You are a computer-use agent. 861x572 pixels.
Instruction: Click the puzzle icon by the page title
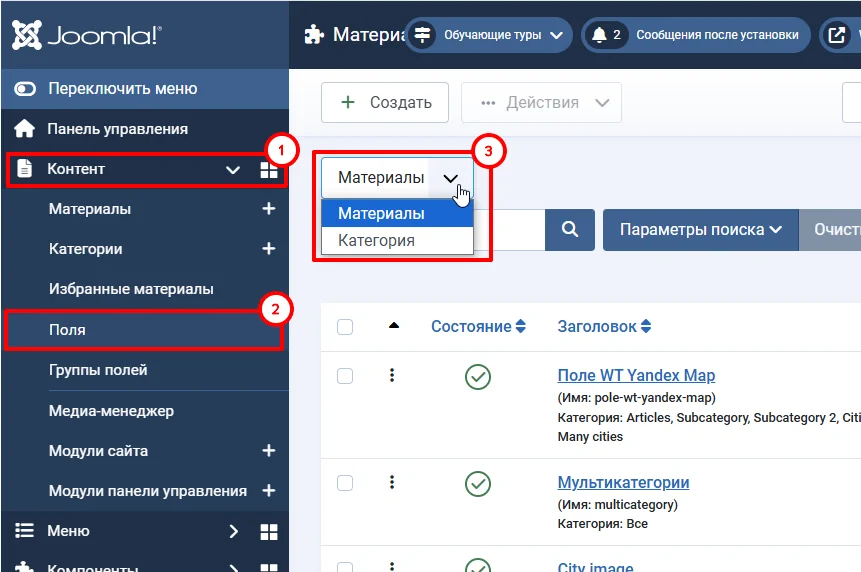314,35
